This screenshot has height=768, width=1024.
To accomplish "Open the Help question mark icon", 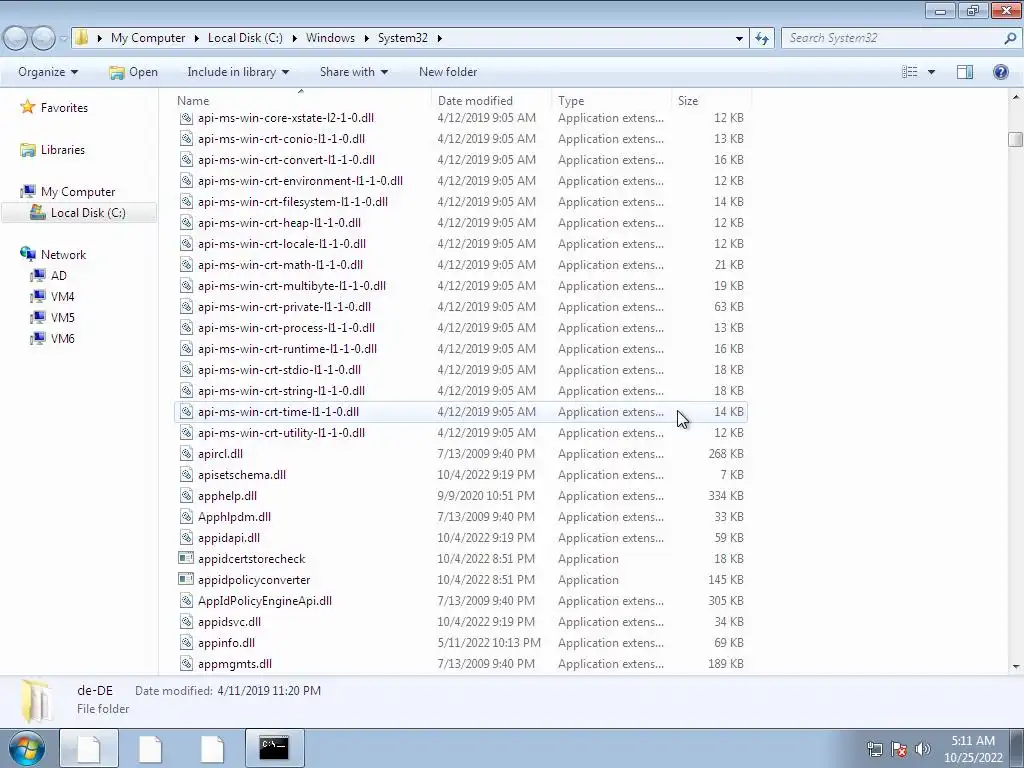I will click(x=1000, y=72).
